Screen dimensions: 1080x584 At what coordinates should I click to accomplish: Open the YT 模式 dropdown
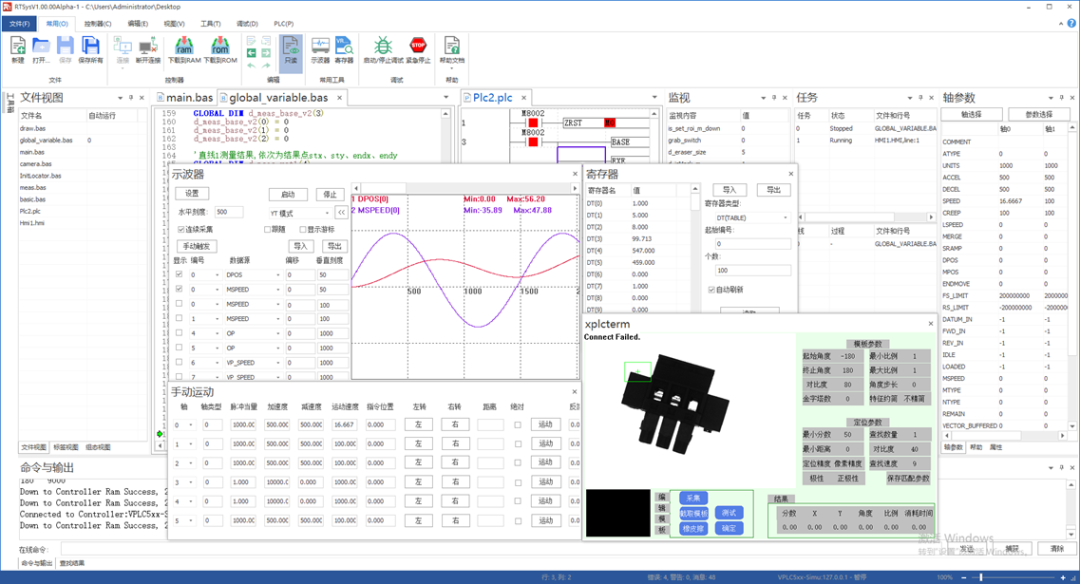click(300, 213)
